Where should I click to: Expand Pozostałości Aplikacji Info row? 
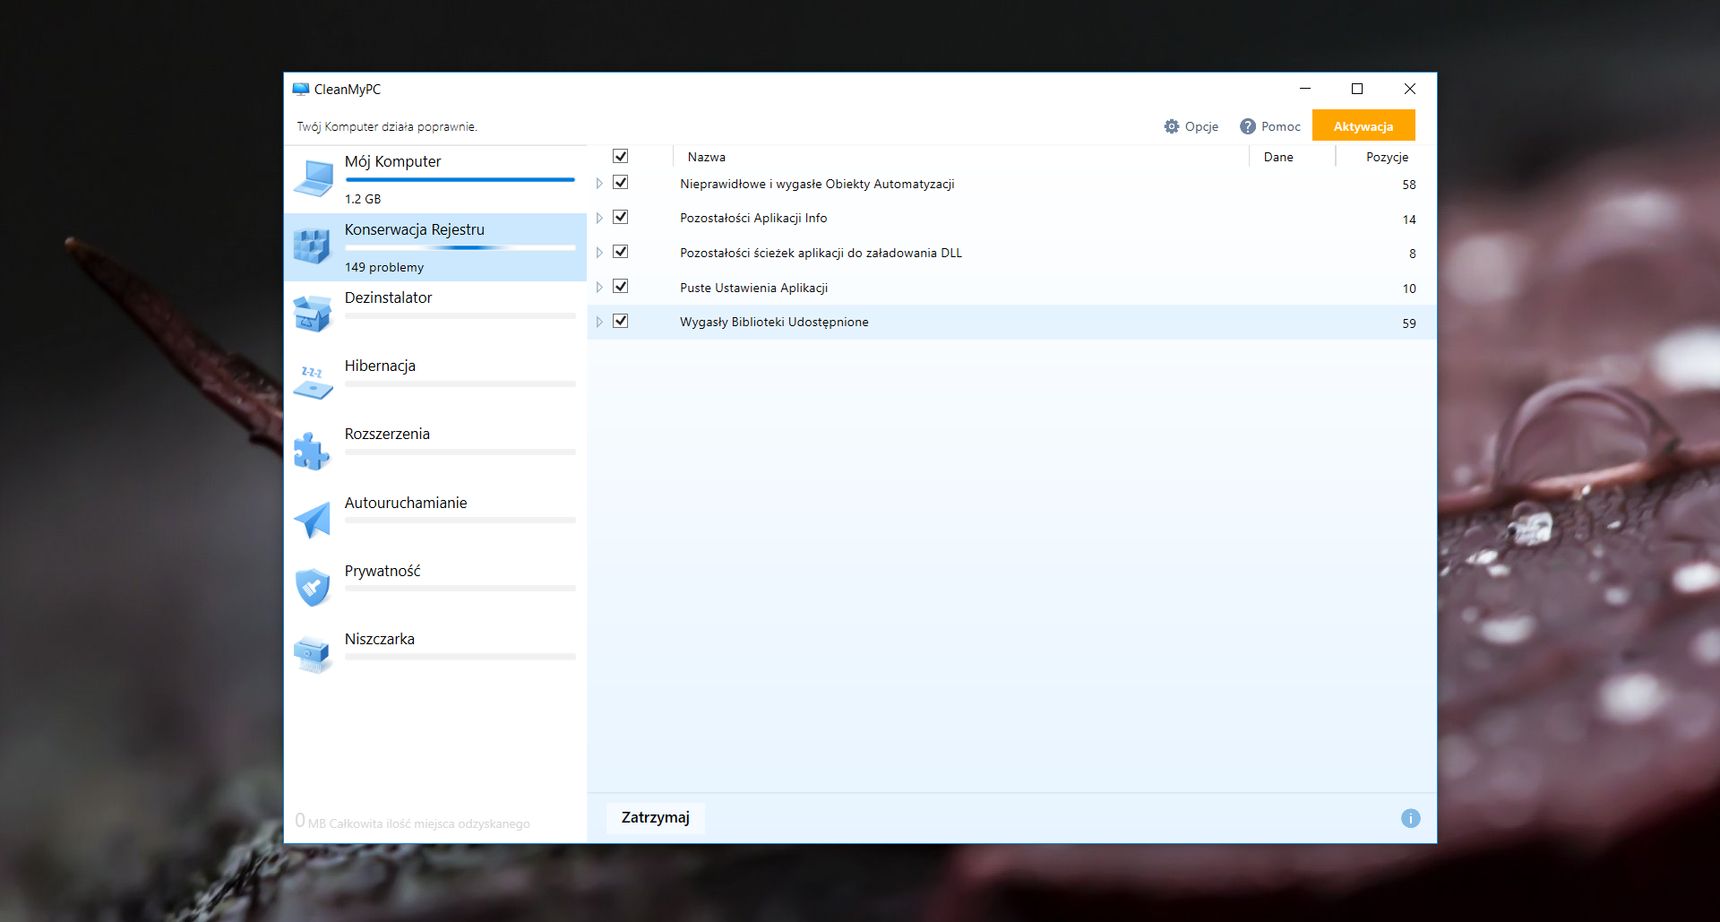point(599,218)
